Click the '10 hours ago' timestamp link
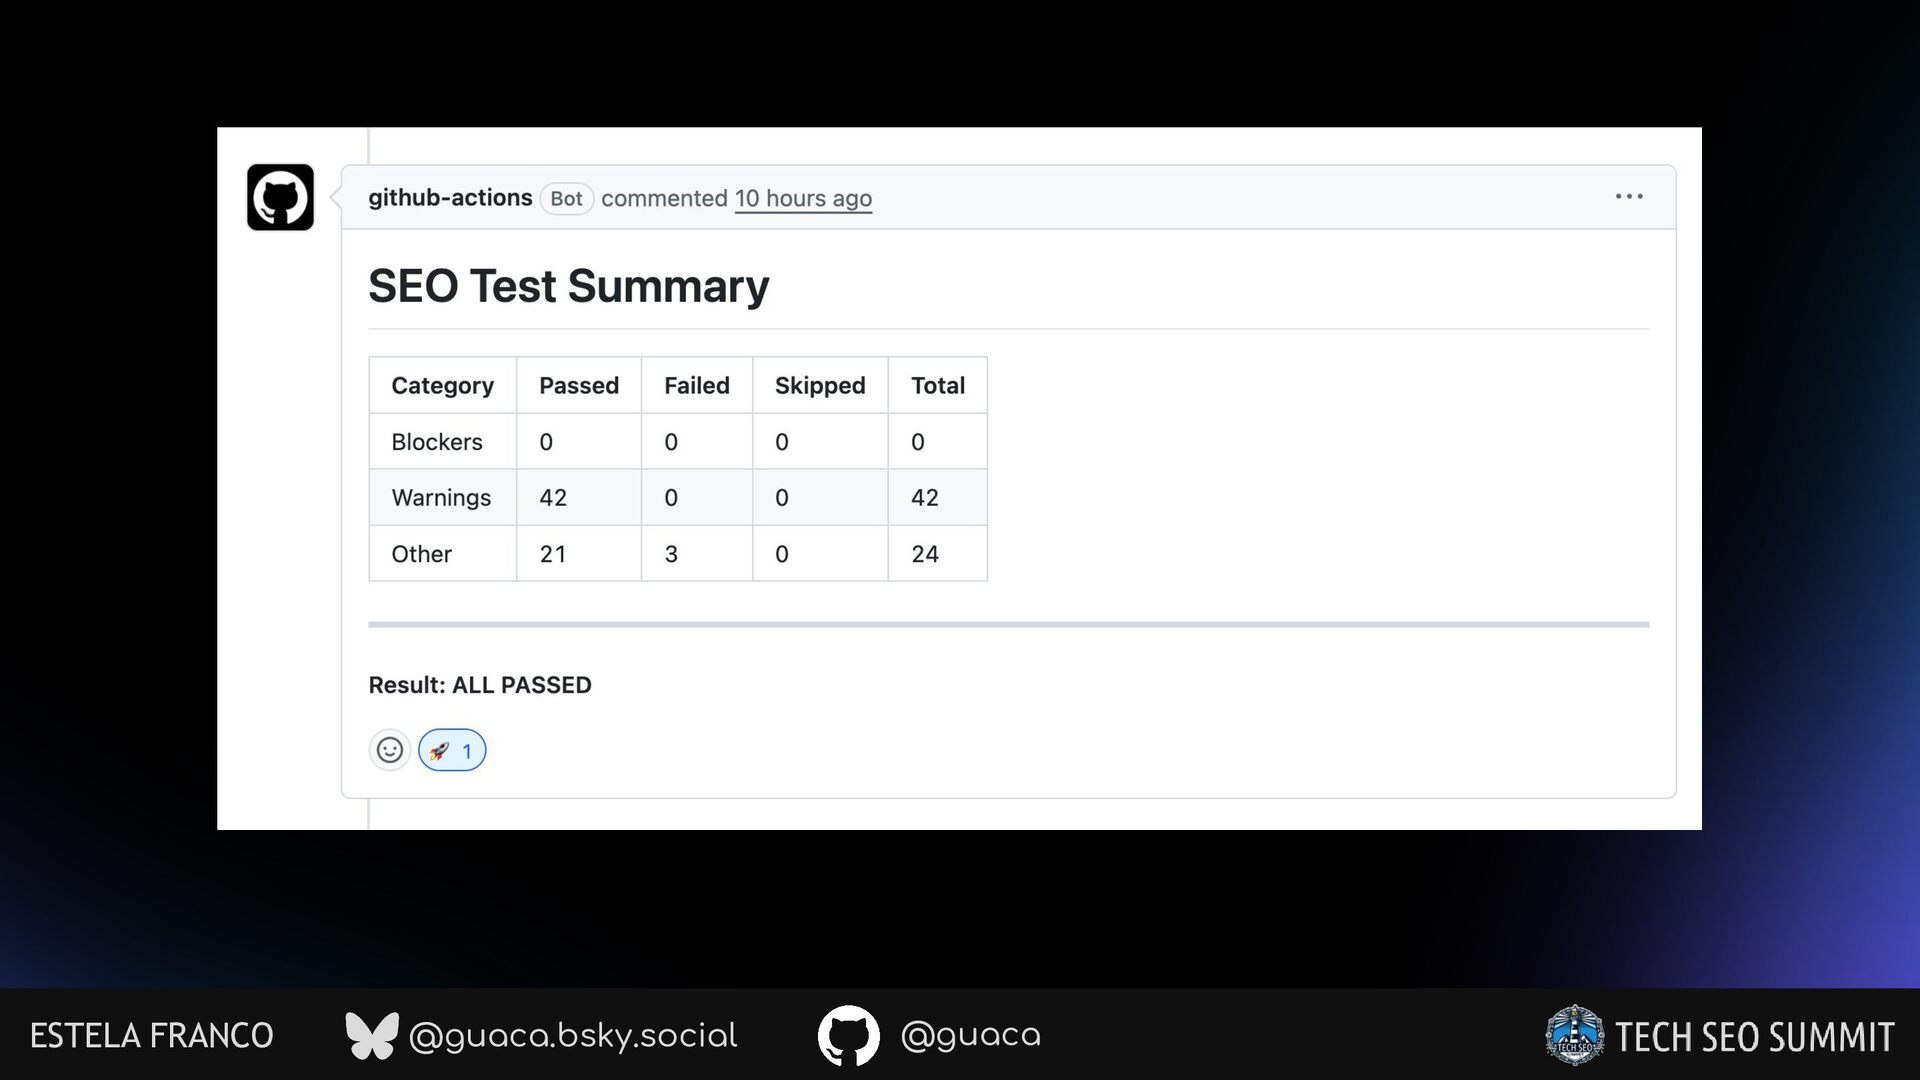Image resolution: width=1920 pixels, height=1080 pixels. pos(803,199)
